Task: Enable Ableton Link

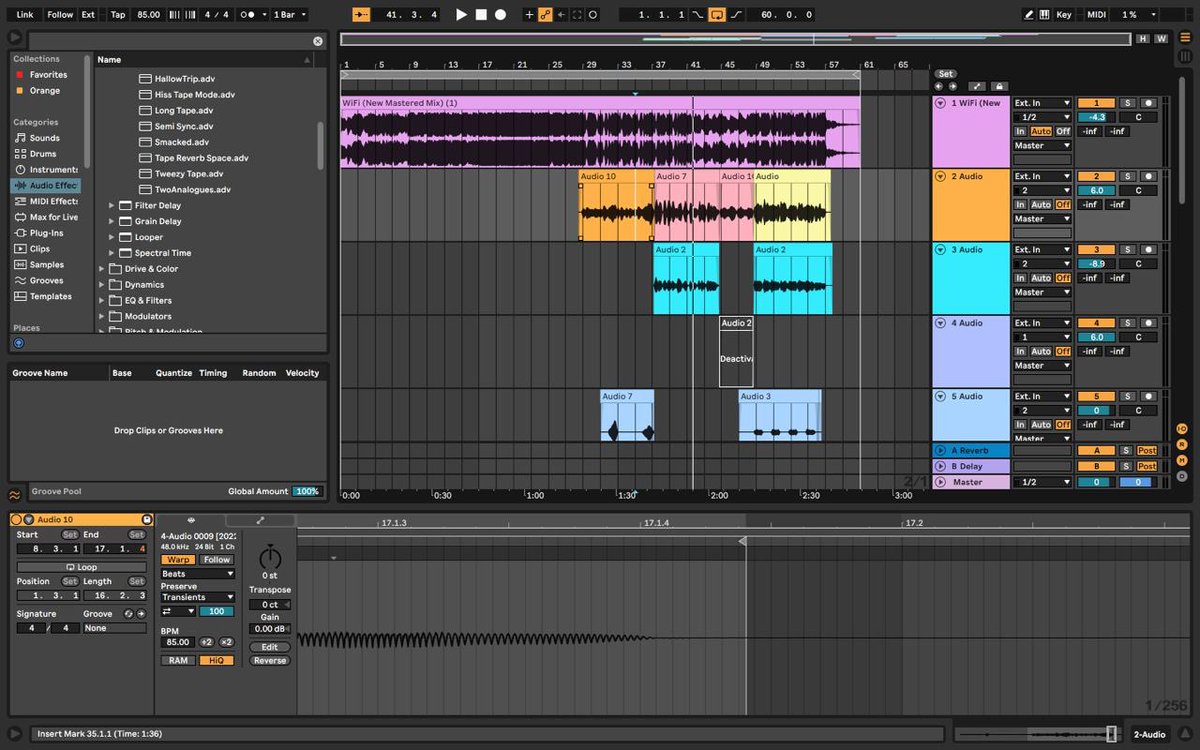Action: [x=25, y=15]
